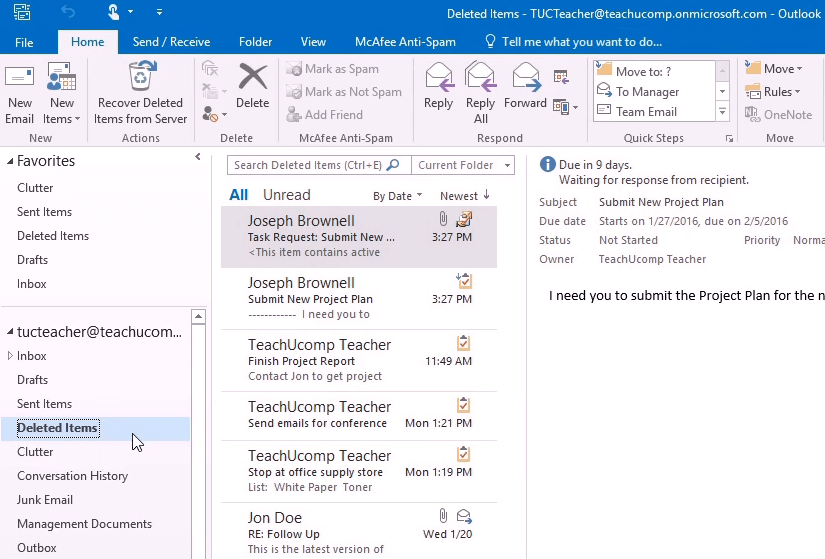Viewport: 825px width, 559px height.
Task: Toggle Touch/Mouse mode icon
Action: click(113, 12)
